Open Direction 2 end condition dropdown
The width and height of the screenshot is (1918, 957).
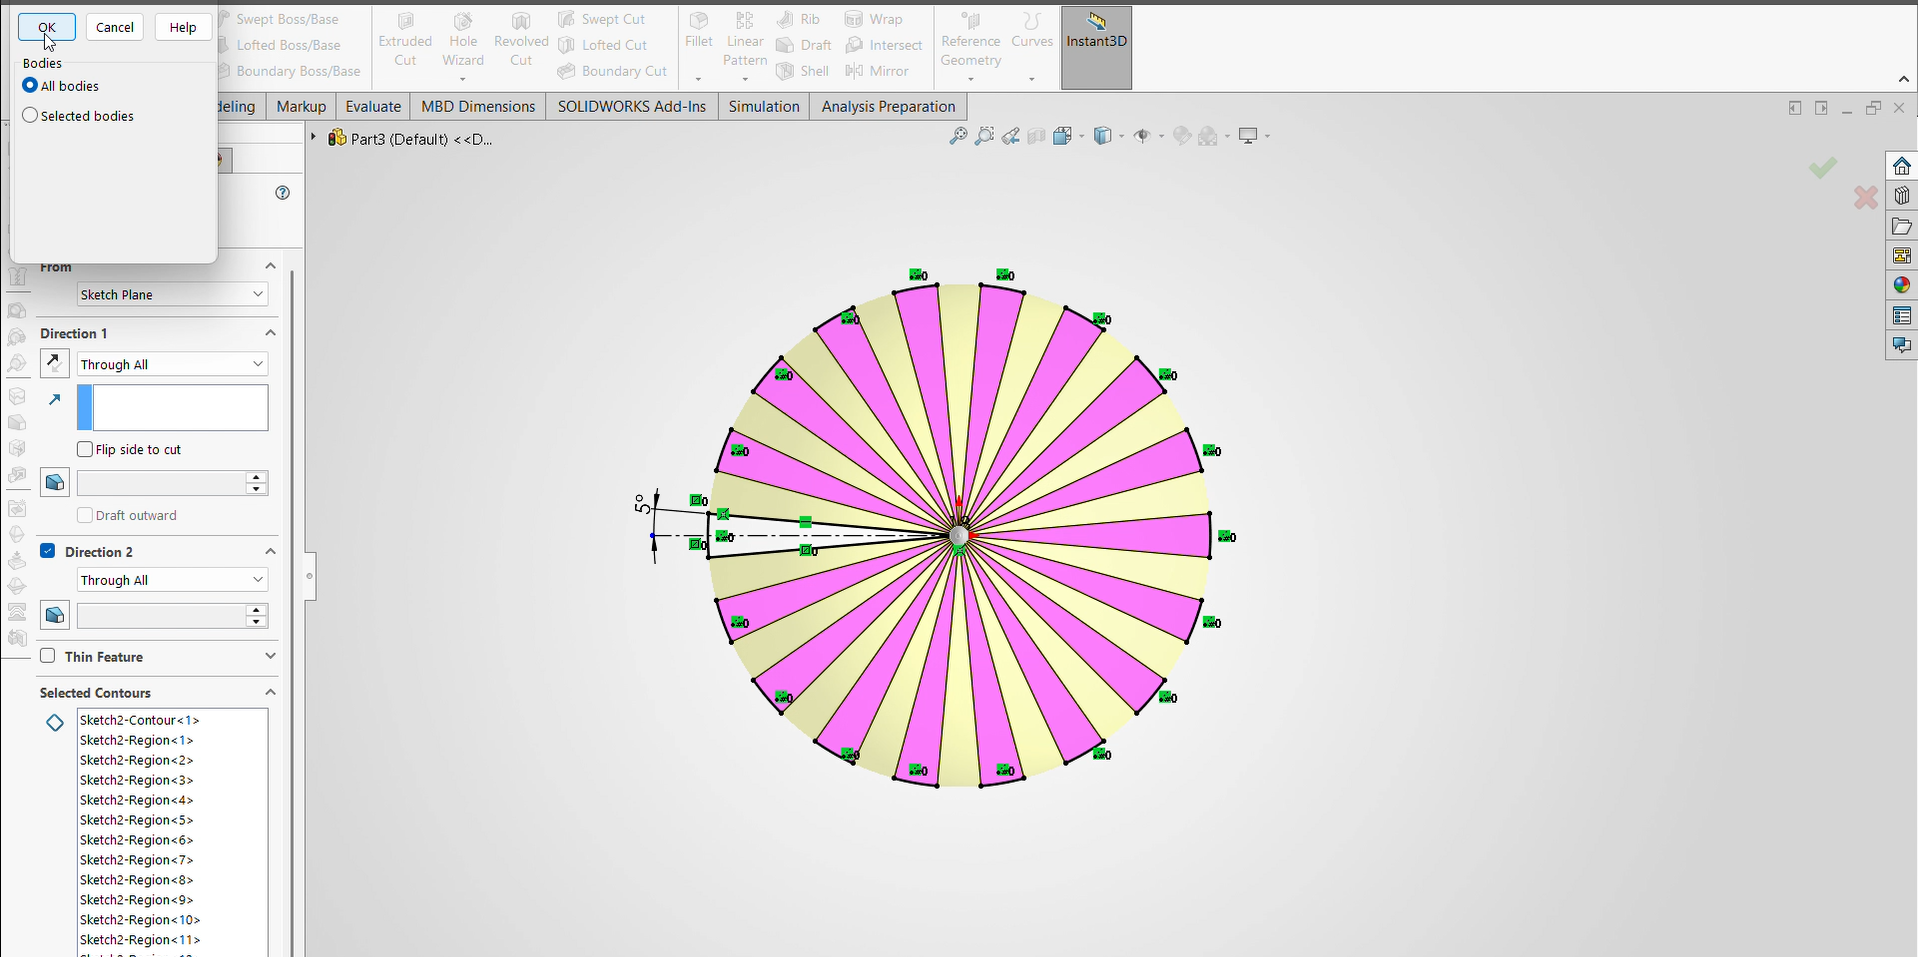click(x=173, y=580)
